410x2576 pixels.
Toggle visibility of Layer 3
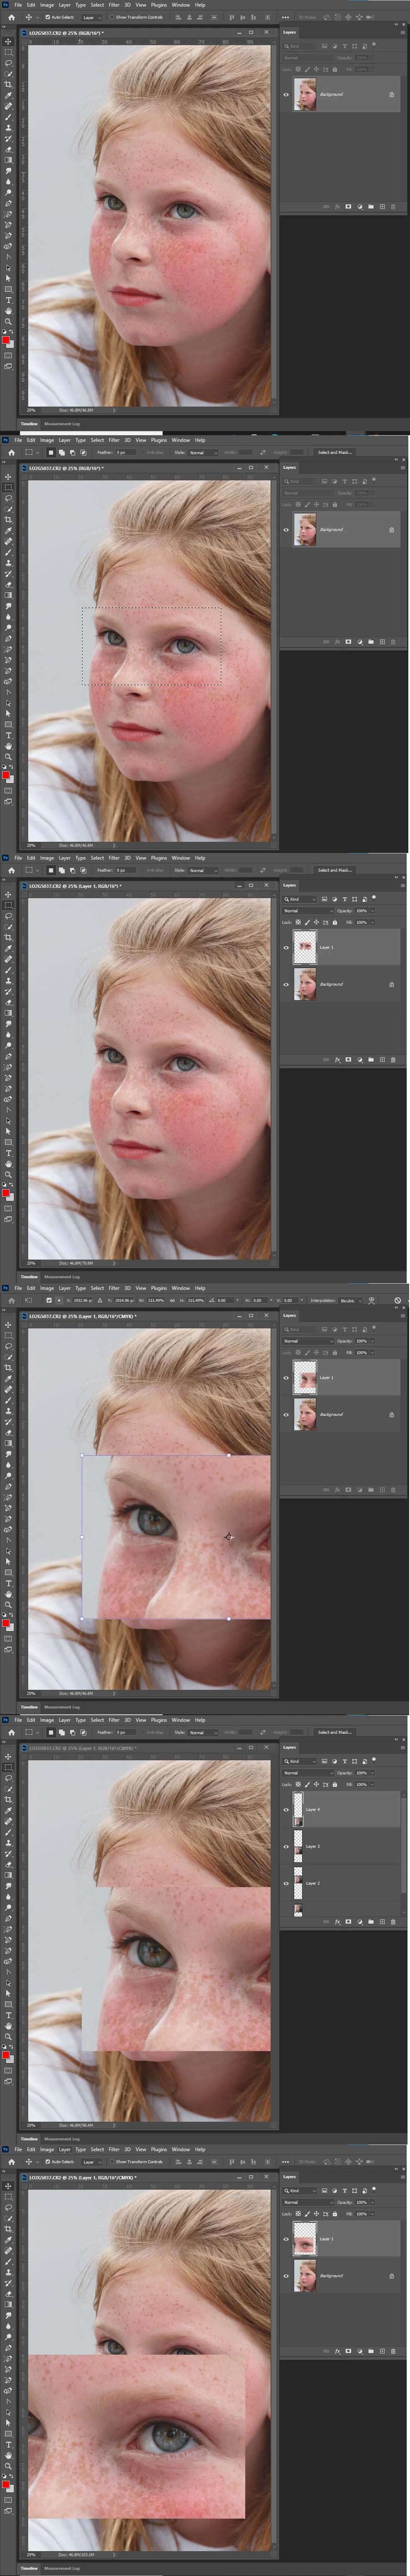pos(286,1846)
